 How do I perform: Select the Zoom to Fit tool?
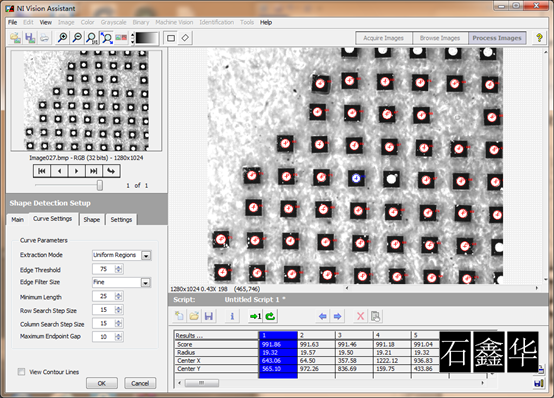coord(107,37)
